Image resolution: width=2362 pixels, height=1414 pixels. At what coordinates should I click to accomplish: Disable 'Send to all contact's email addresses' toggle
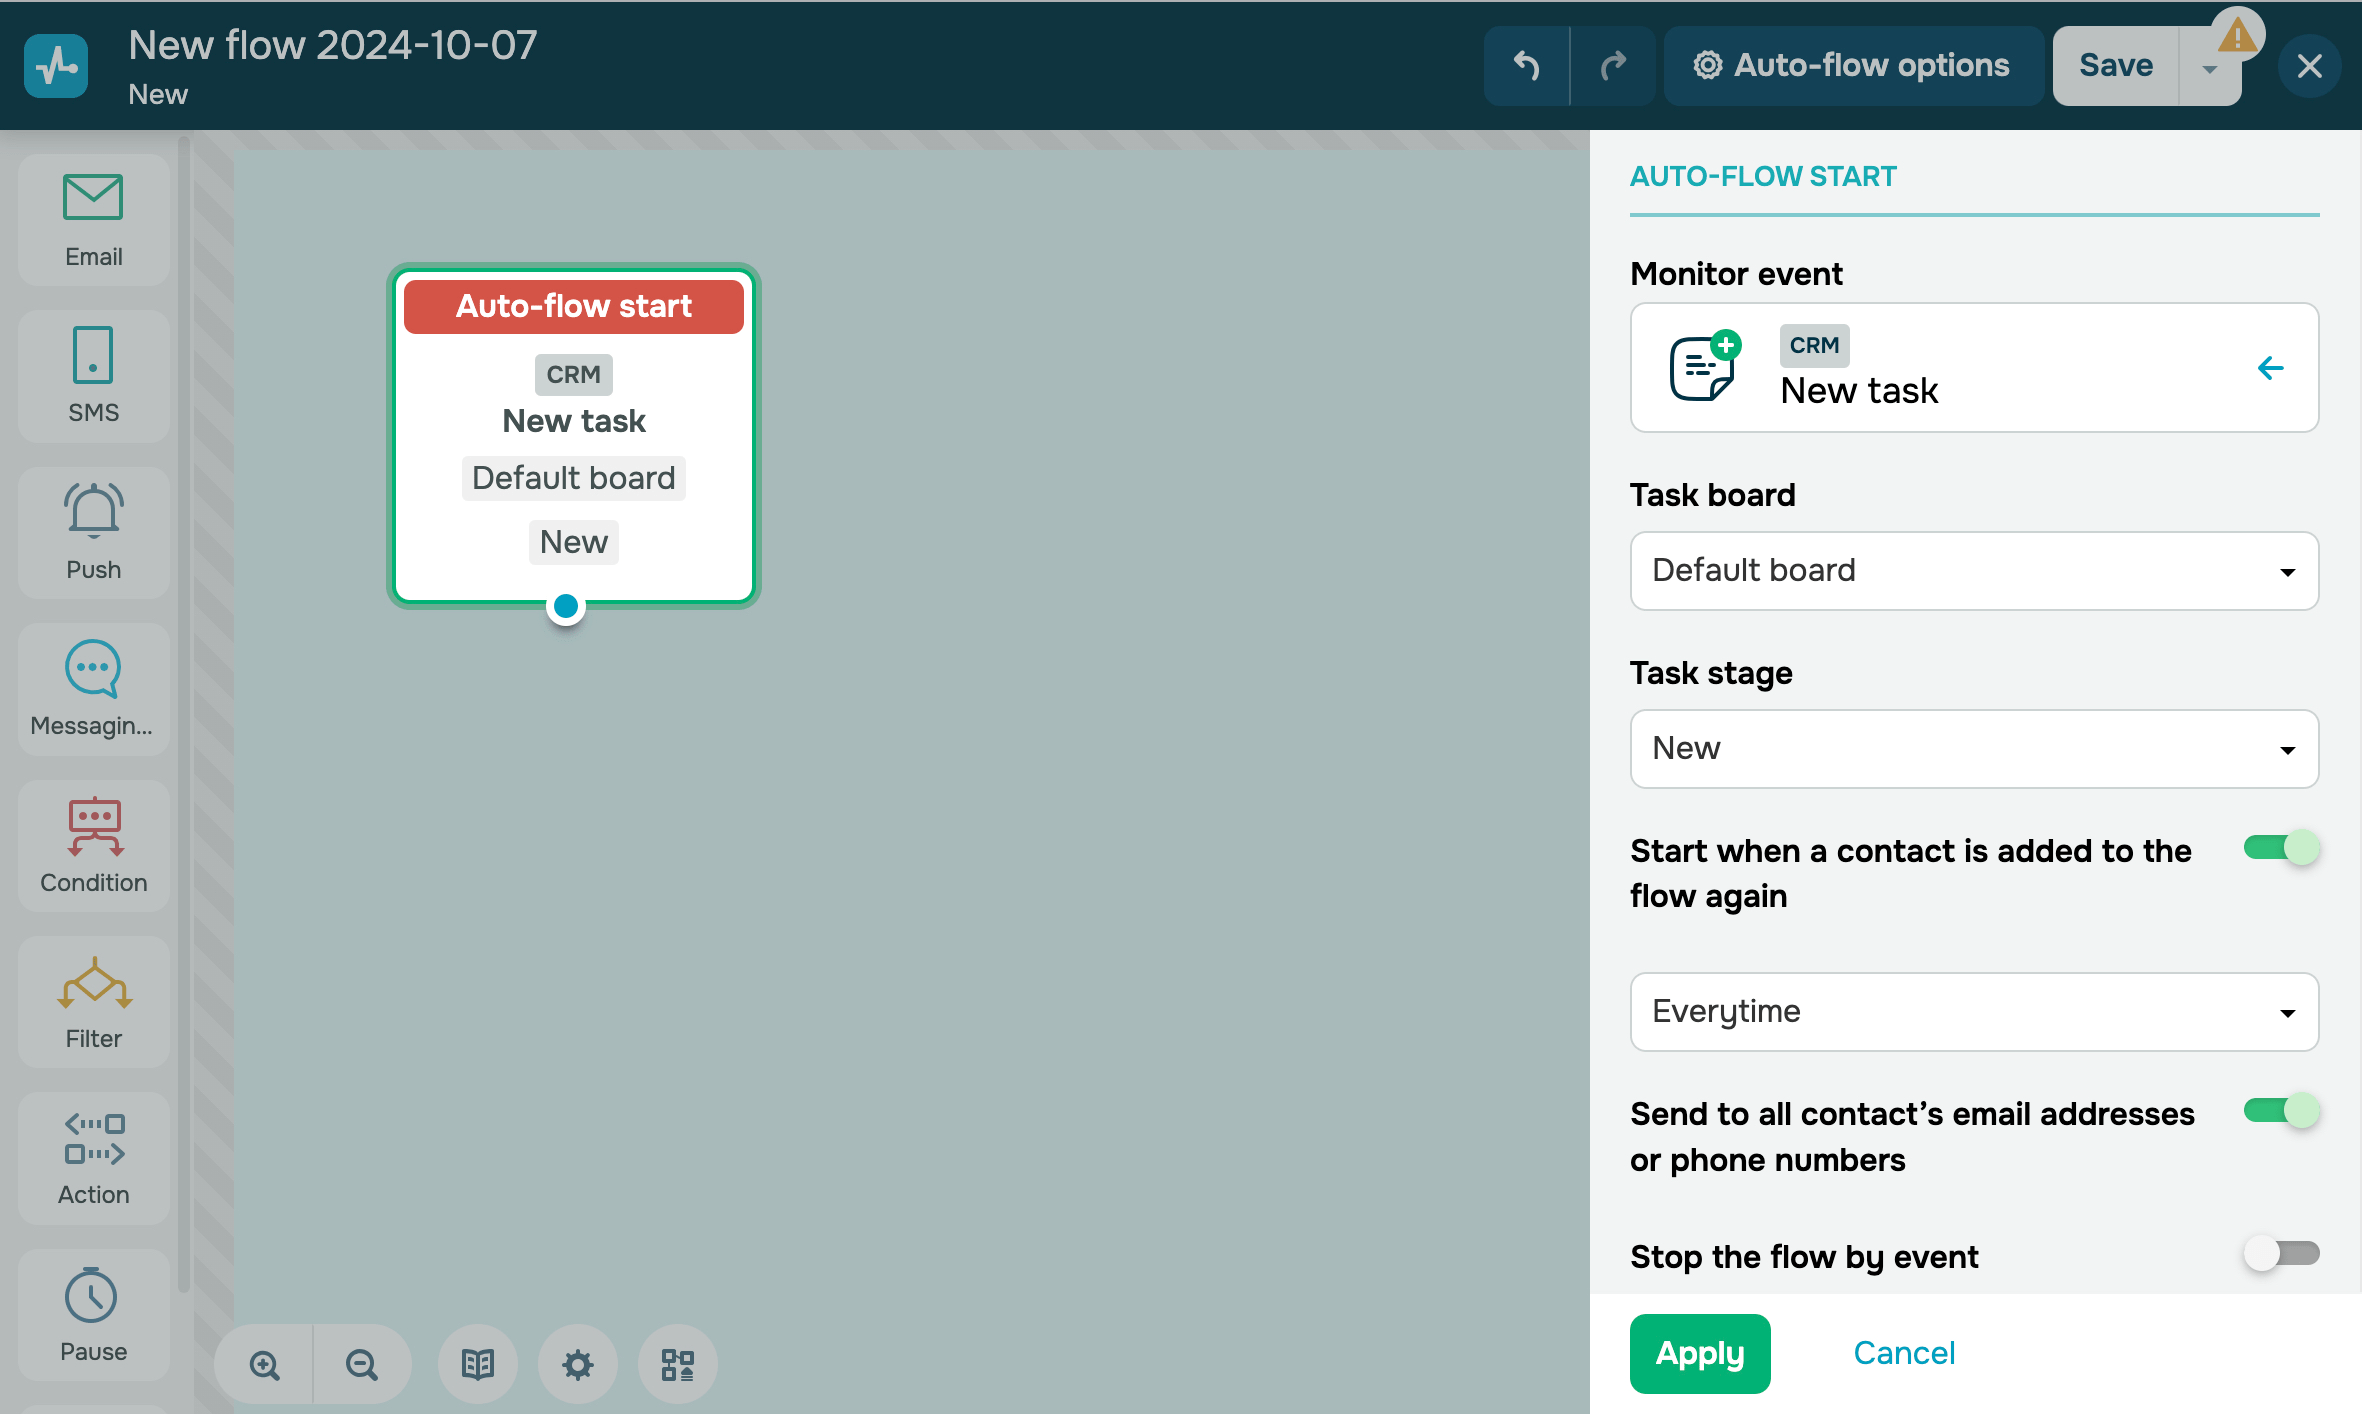pyautogui.click(x=2281, y=1111)
